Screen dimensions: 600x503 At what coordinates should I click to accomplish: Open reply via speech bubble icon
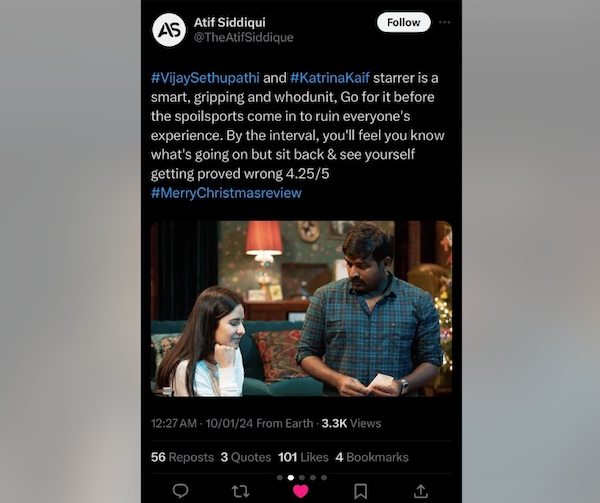tap(180, 490)
